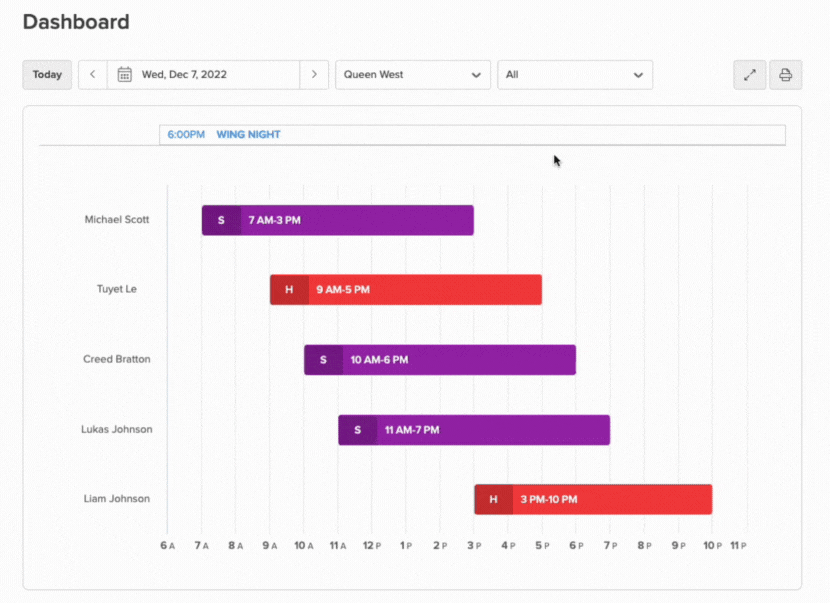Click the Liam Johnson employee name
Image resolution: width=830 pixels, height=603 pixels.
pyautogui.click(x=117, y=499)
